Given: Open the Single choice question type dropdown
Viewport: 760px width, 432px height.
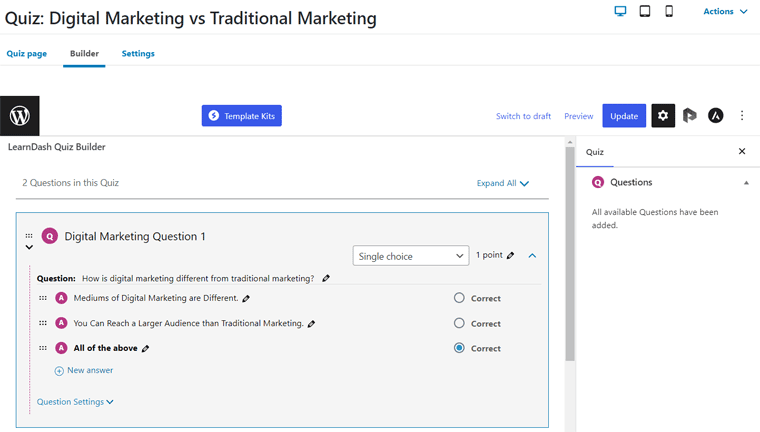Looking at the screenshot, I should tap(410, 256).
